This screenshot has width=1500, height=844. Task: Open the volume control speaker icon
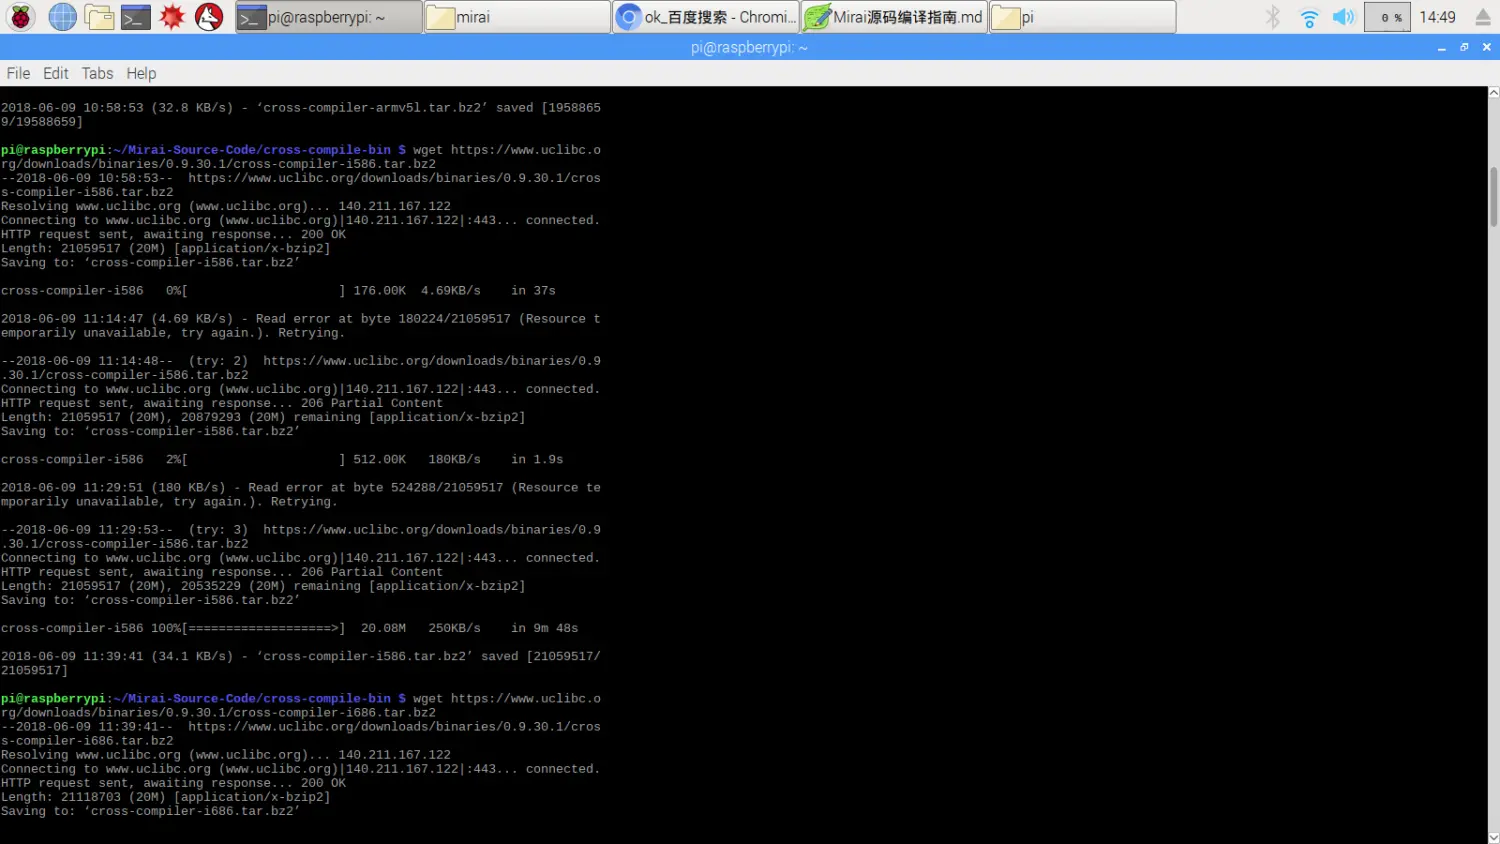(1344, 17)
